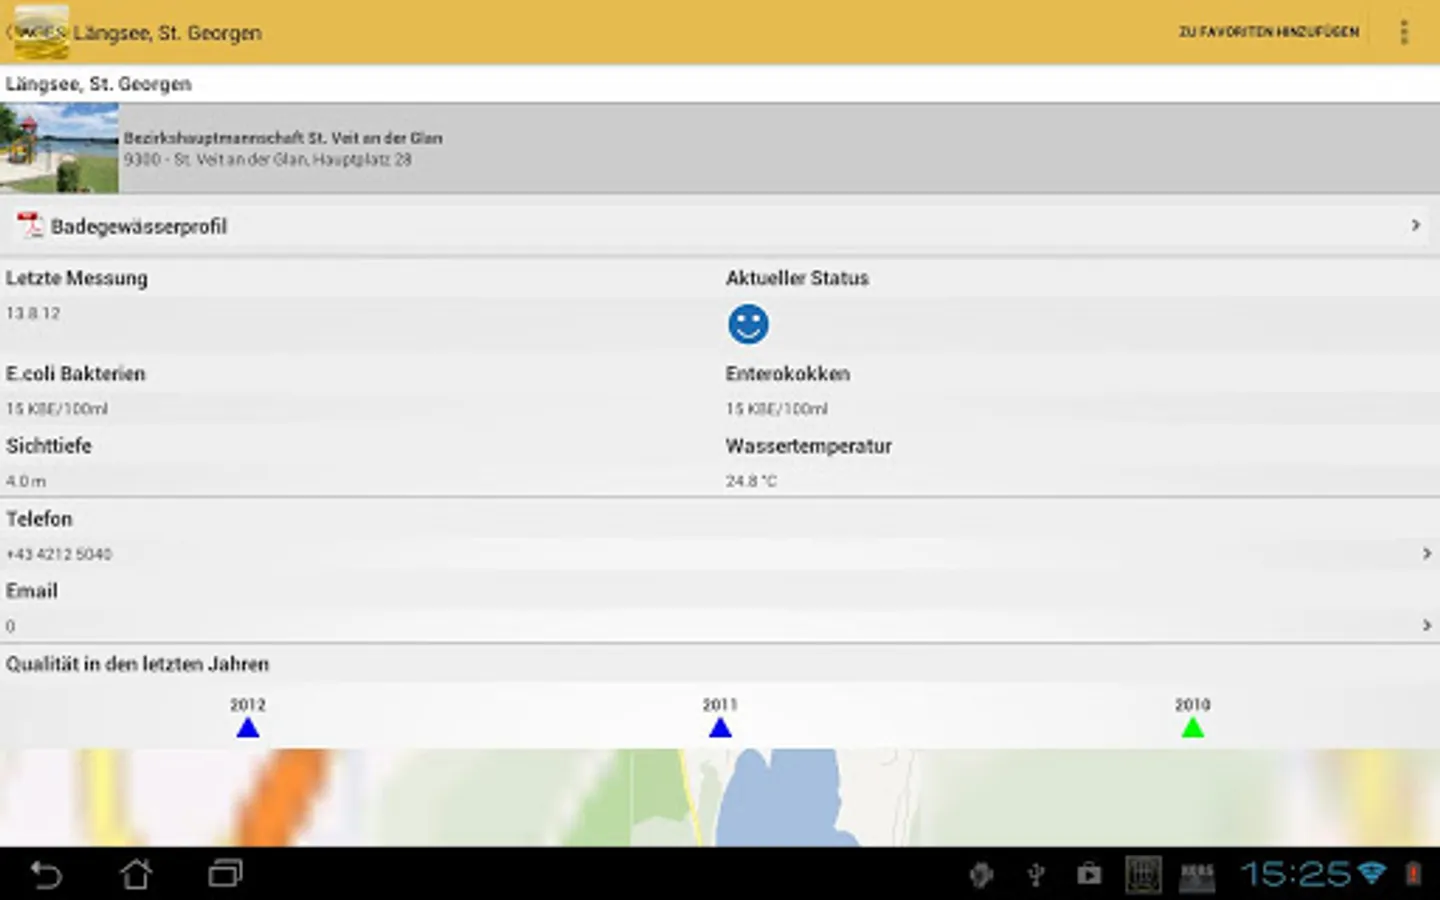Expand the Email row chevron
This screenshot has width=1440, height=900.
tap(1428, 624)
